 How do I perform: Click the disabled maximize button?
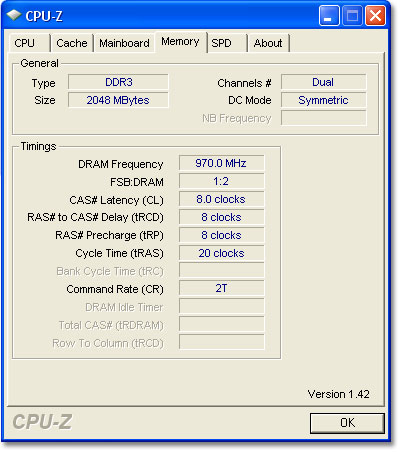[x=352, y=15]
